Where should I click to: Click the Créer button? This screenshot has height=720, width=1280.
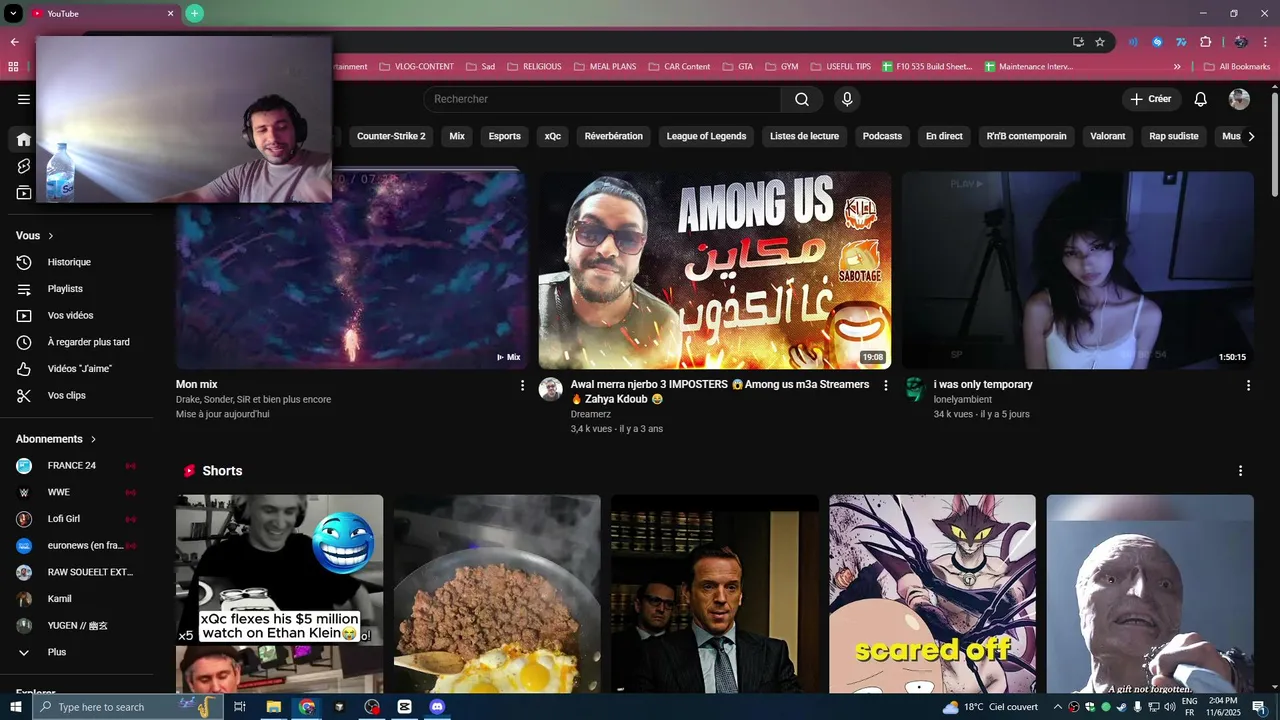[1151, 99]
